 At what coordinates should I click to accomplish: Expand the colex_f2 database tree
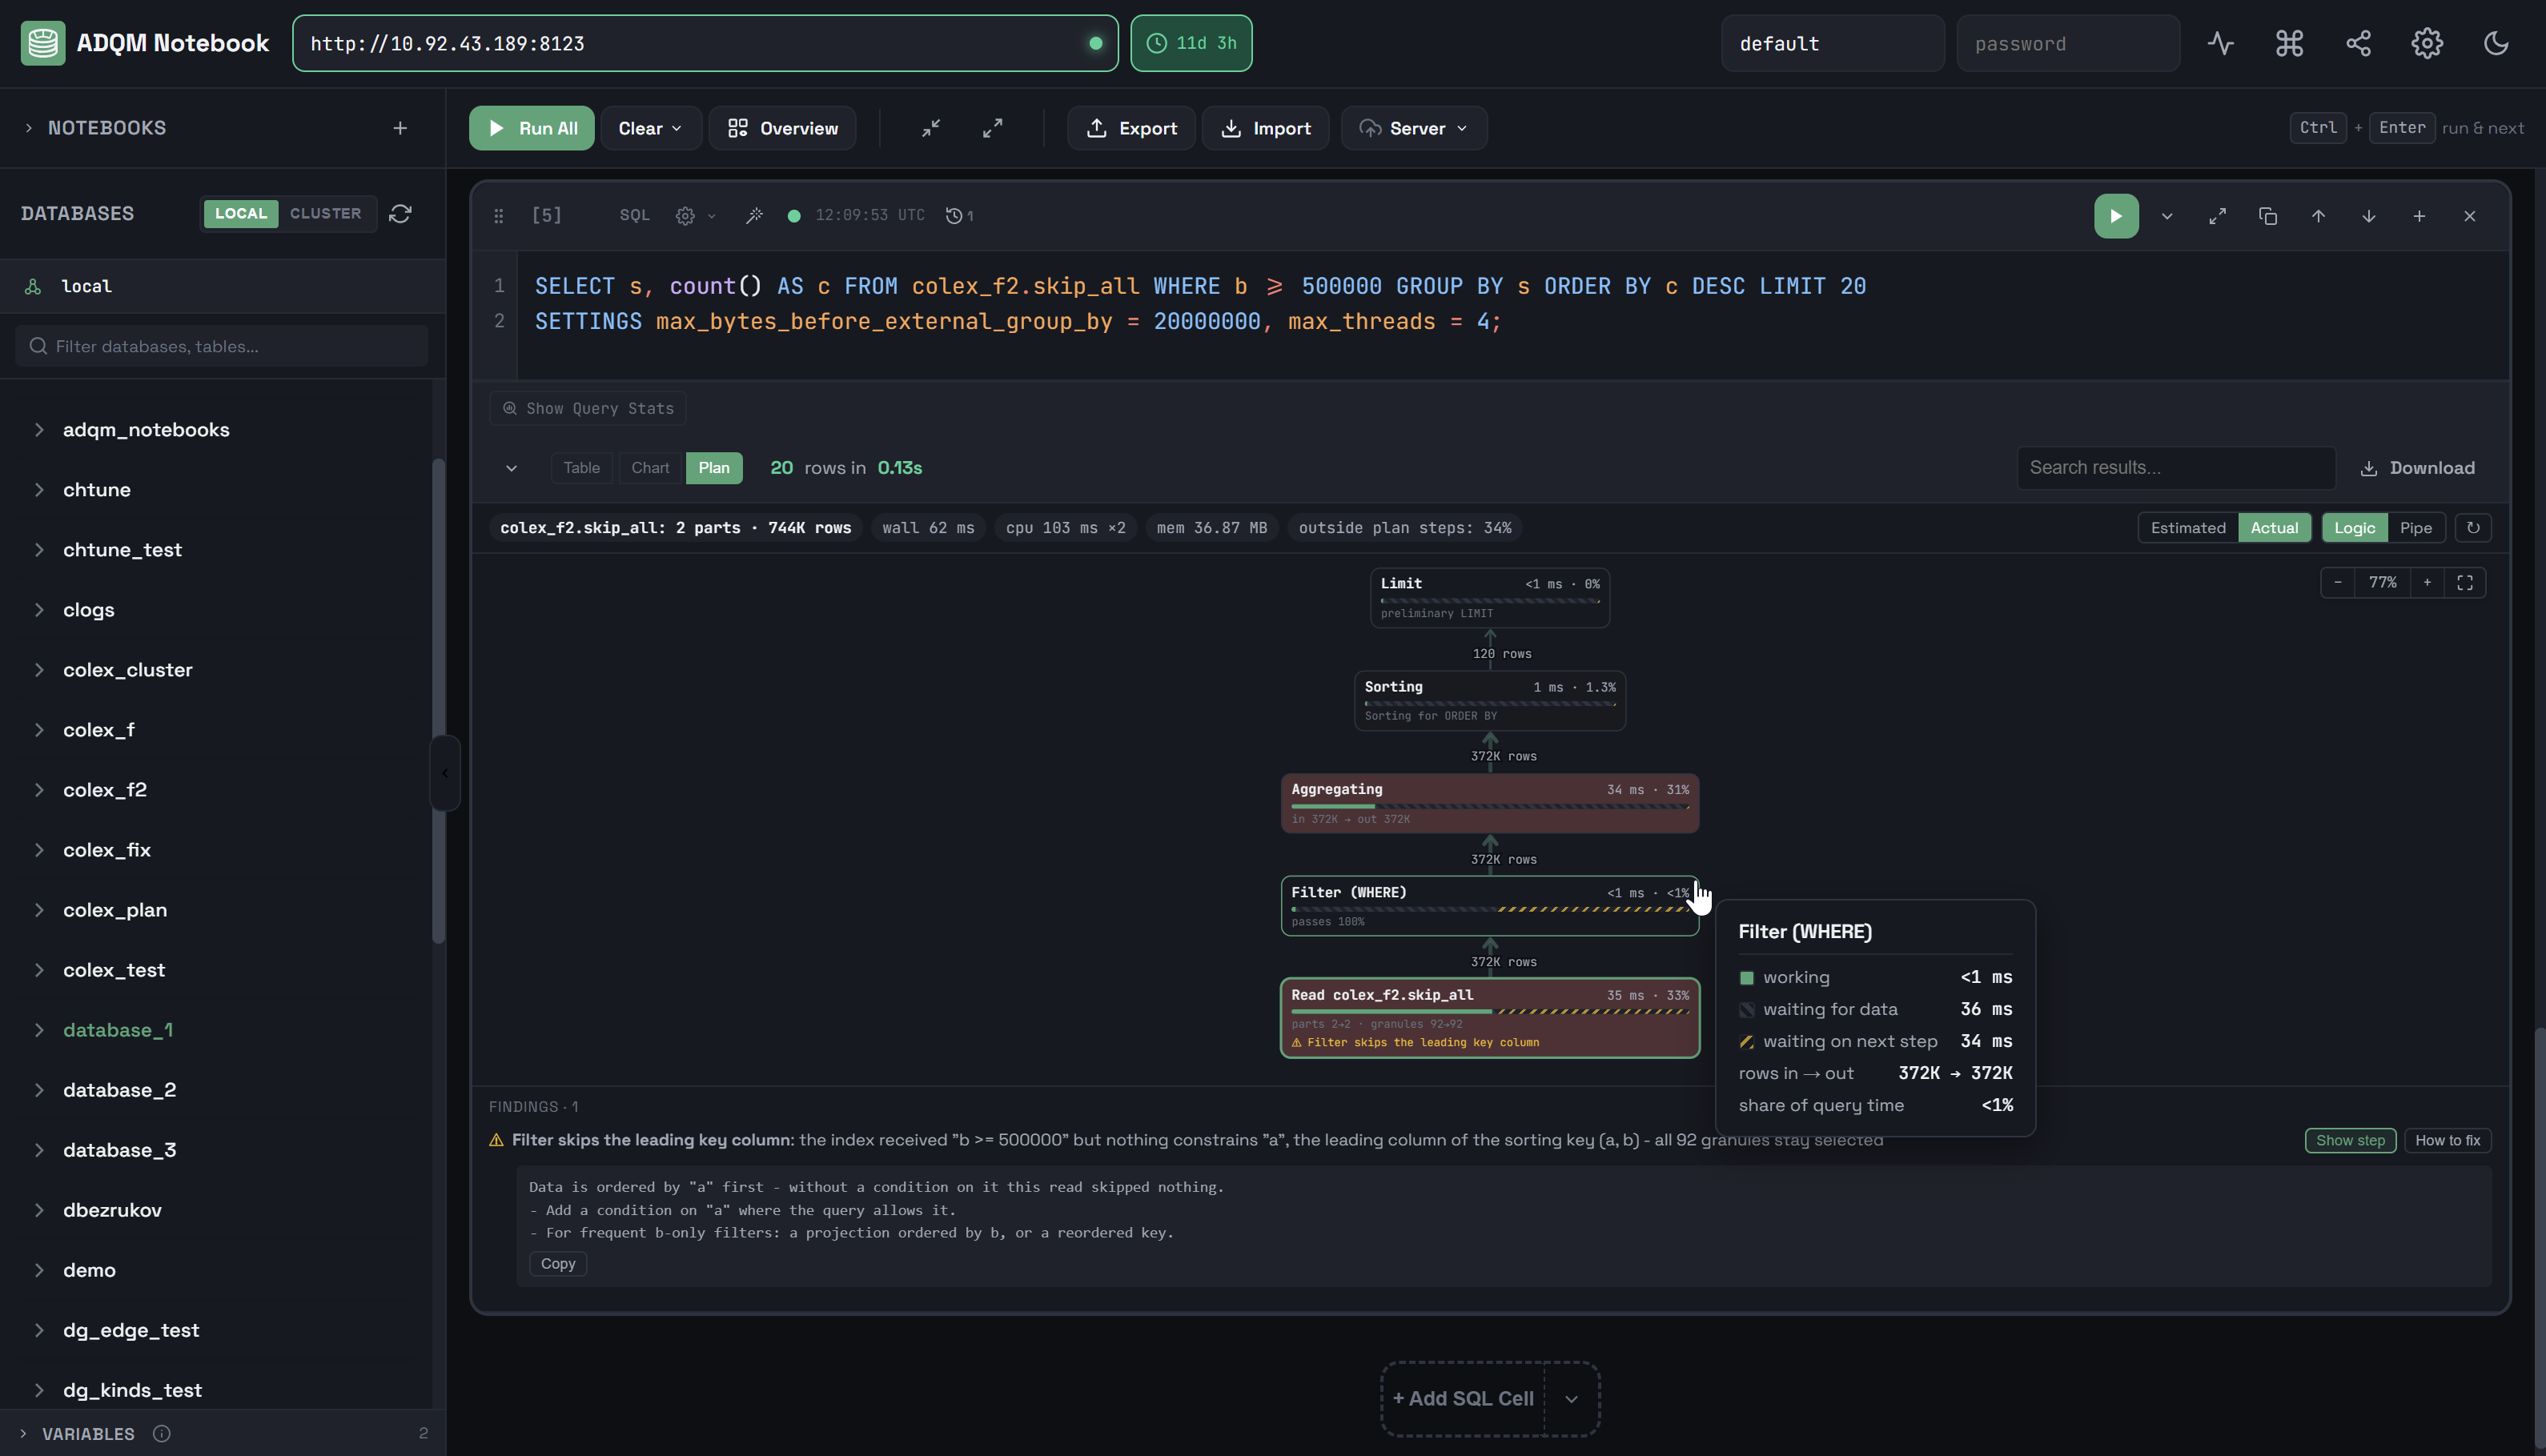tap(40, 790)
